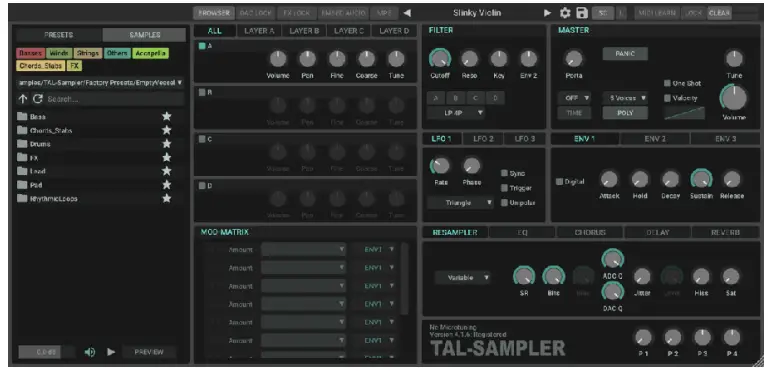Click the PANIC button
This screenshot has width=769, height=371.
tap(625, 53)
